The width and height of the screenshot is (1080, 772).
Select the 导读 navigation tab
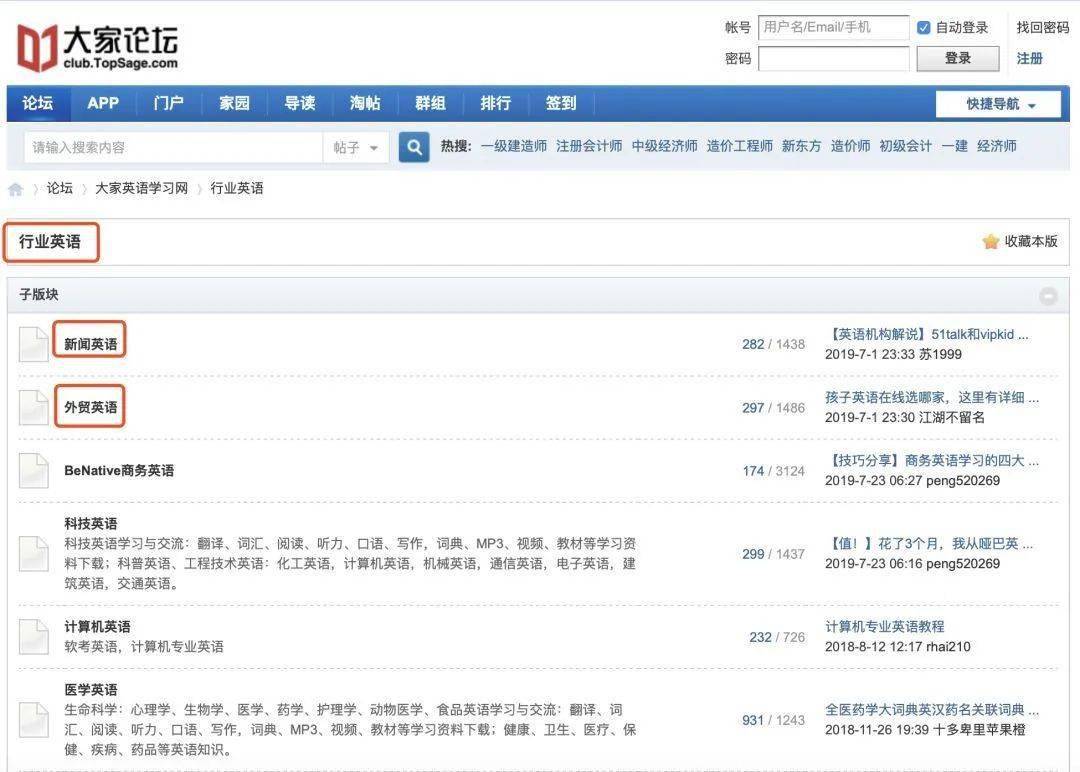(300, 103)
